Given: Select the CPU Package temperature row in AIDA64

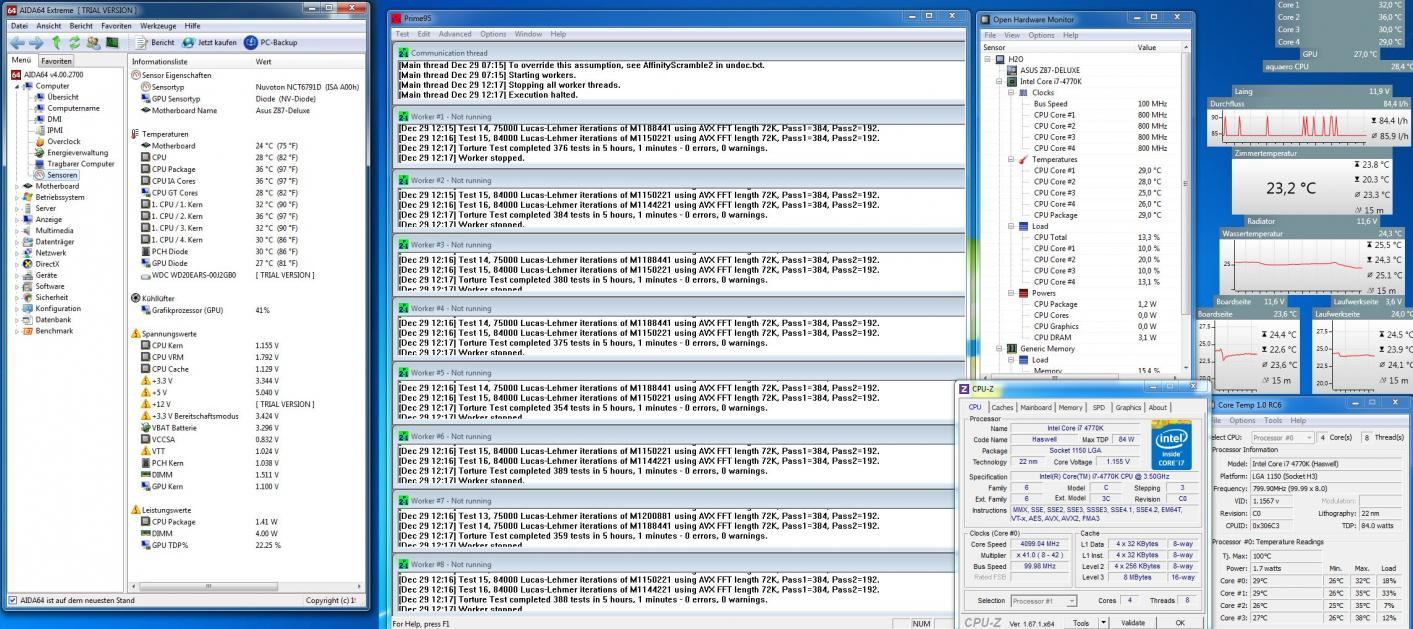Looking at the screenshot, I should 246,169.
